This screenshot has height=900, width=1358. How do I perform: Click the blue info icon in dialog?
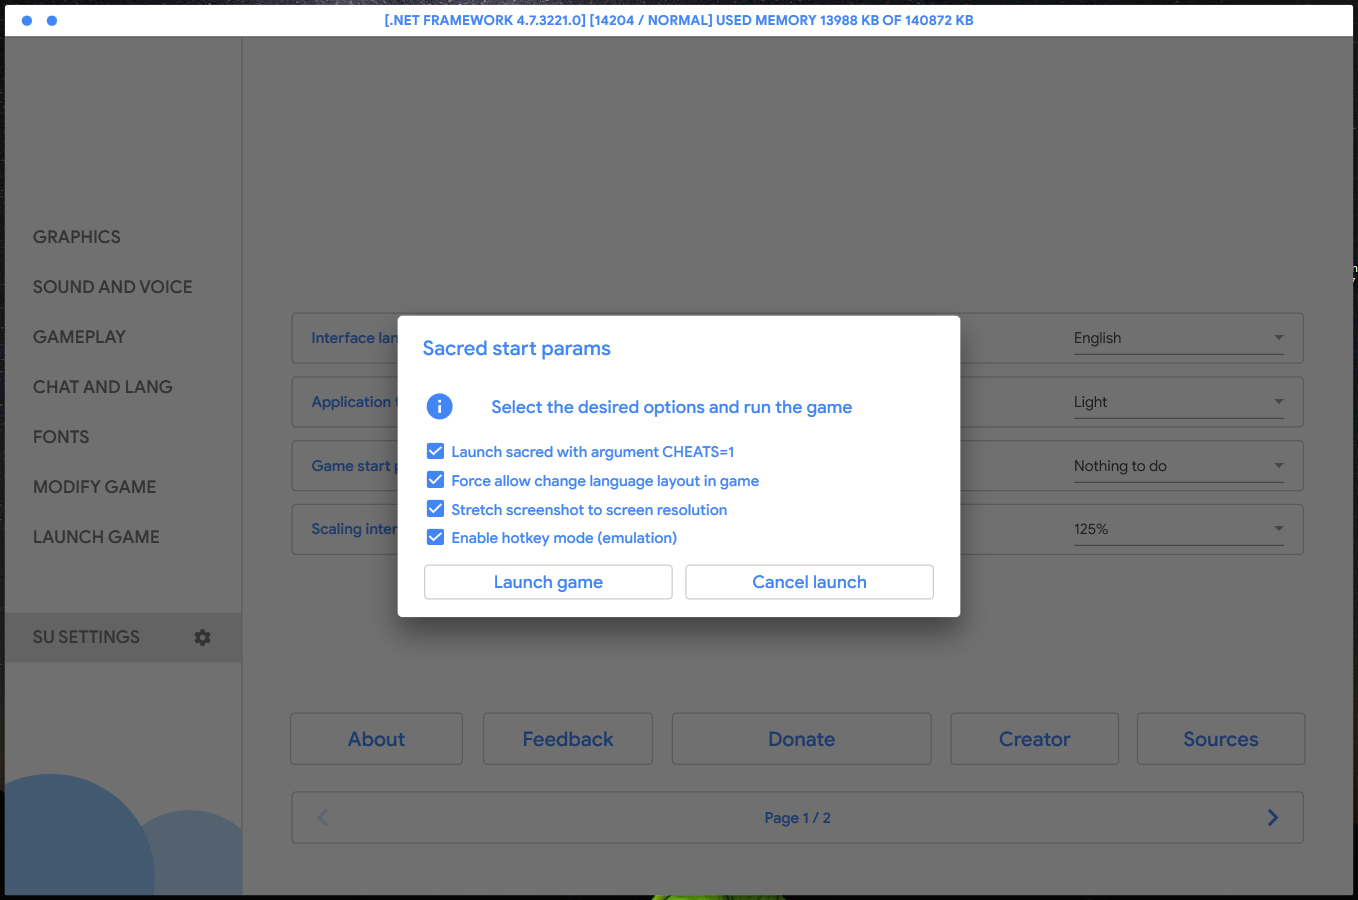click(439, 406)
